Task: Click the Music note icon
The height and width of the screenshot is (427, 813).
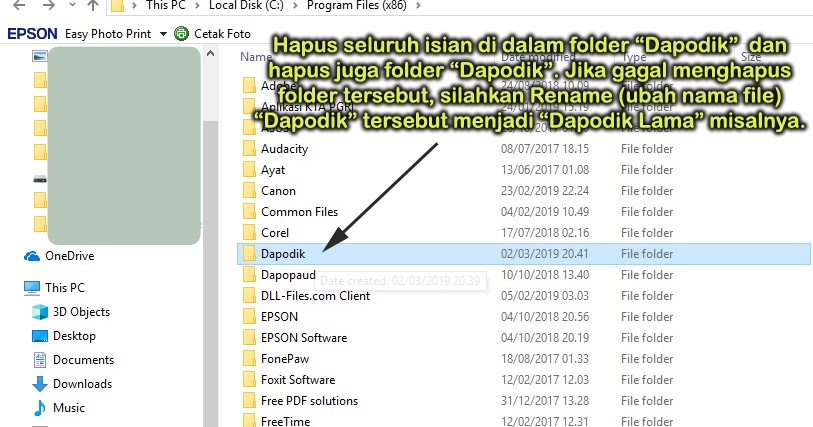Action: point(40,408)
